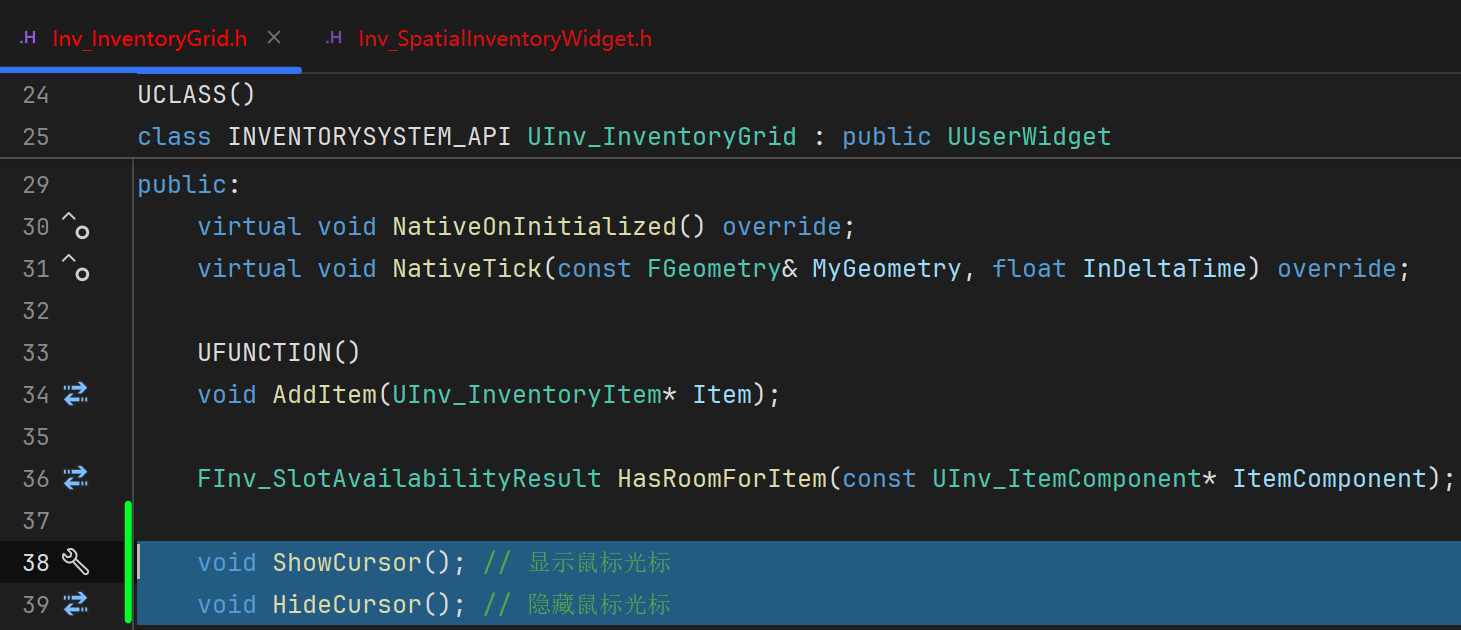Click the 隐藏鼠标光标 comment
Screen dimensions: 1461x630
[x=599, y=604]
